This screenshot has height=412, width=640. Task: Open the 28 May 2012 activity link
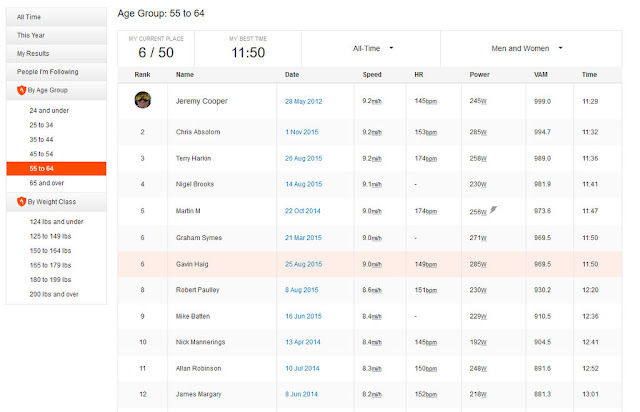(303, 102)
